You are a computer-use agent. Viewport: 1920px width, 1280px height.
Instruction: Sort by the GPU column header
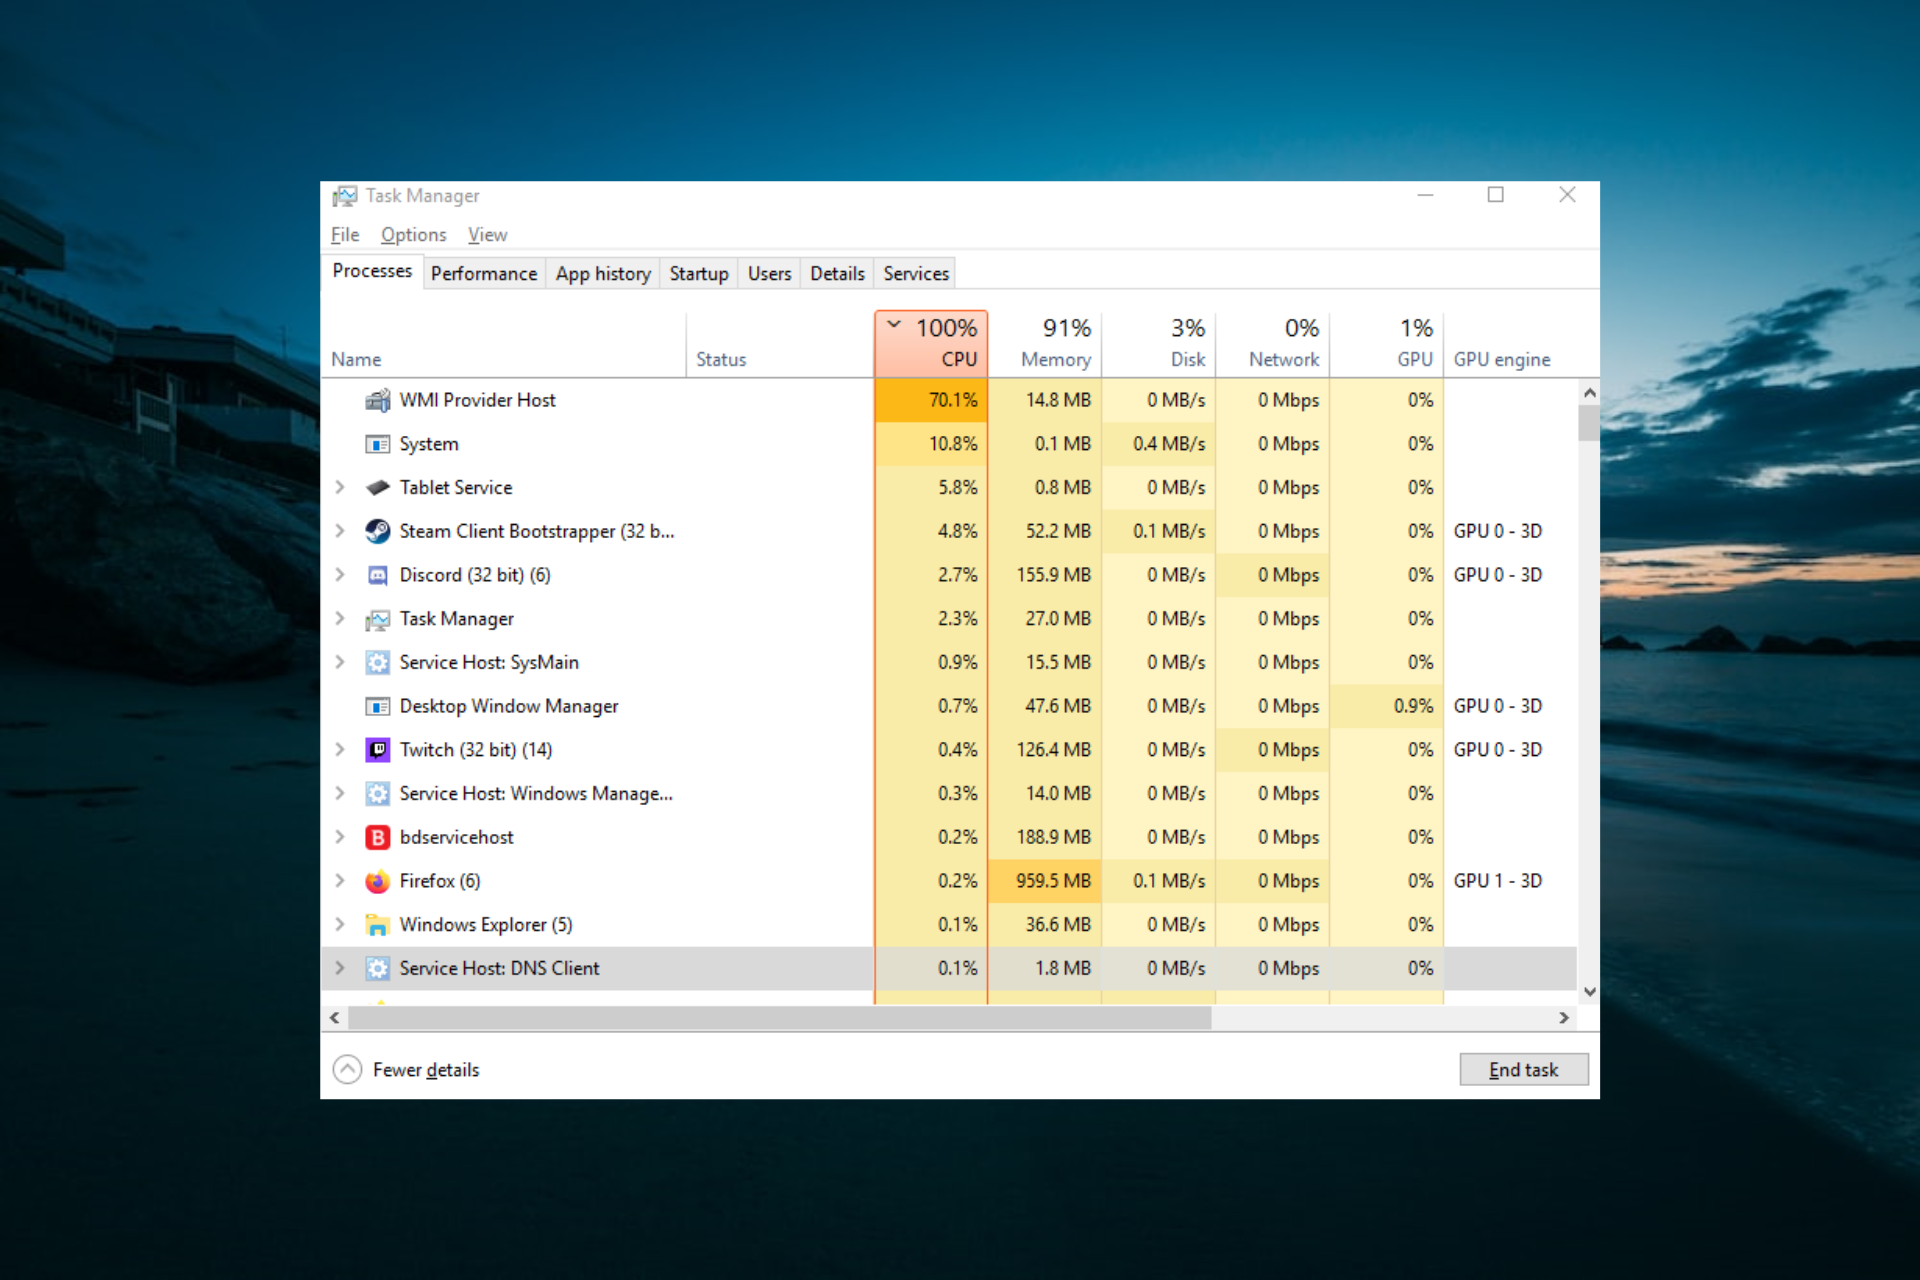pyautogui.click(x=1387, y=344)
